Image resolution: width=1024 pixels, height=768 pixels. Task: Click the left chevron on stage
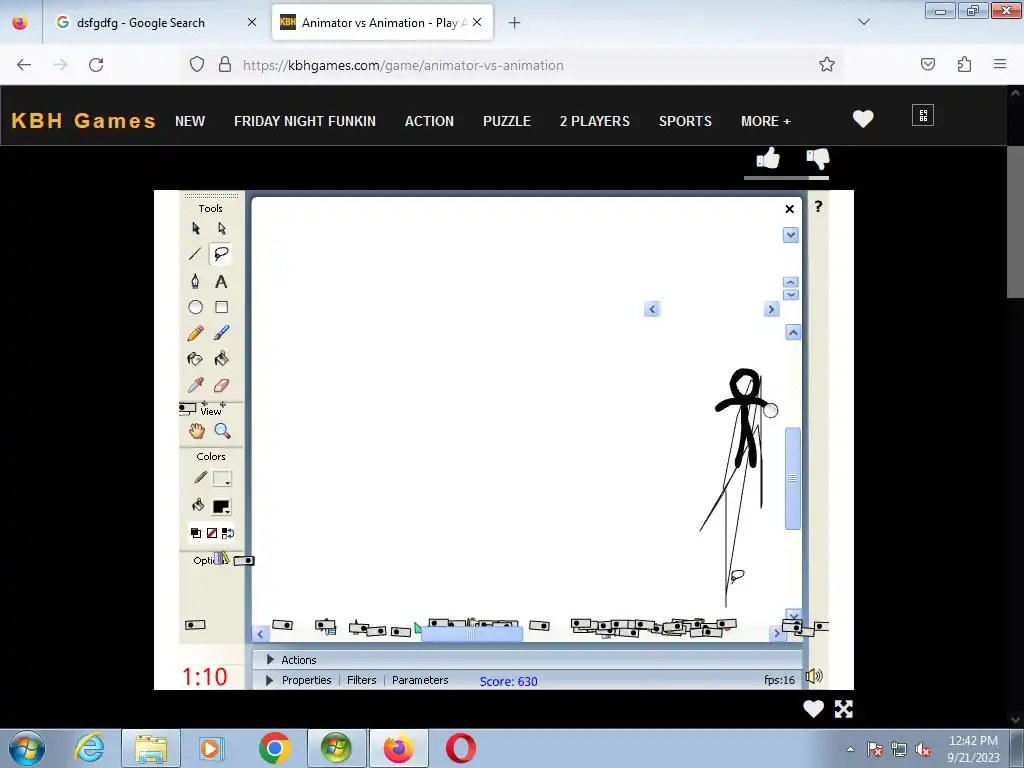click(652, 309)
